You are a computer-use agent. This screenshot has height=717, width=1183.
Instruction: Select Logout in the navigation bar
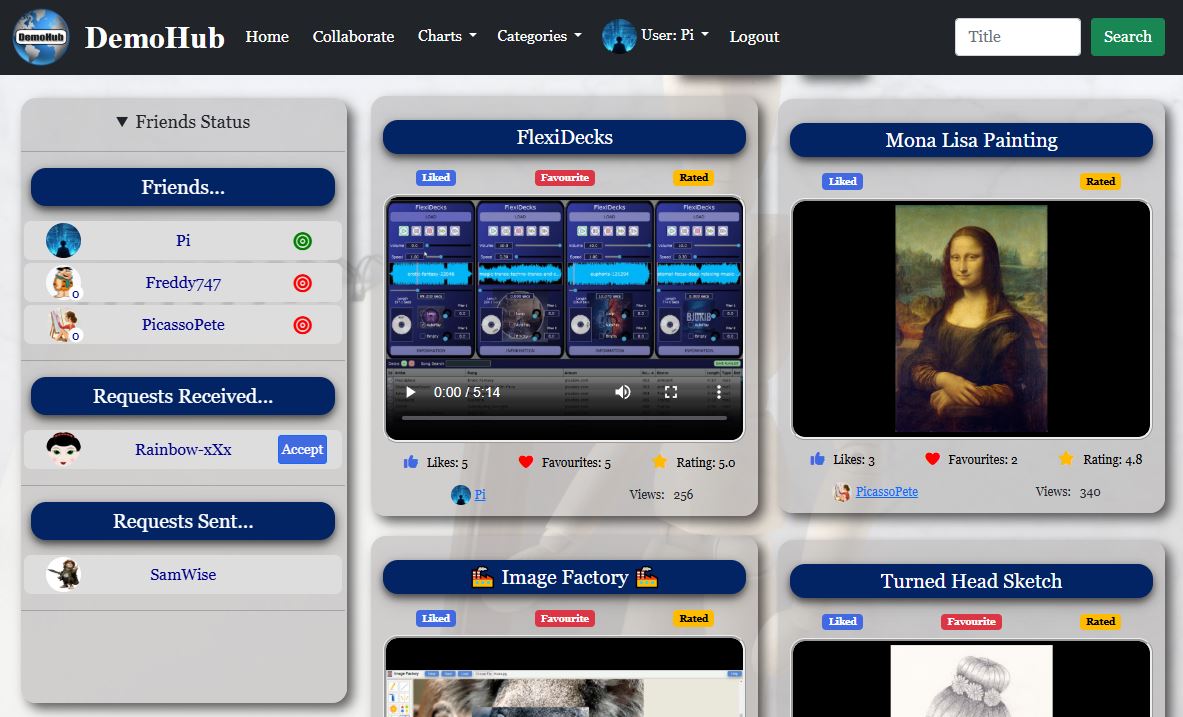tap(754, 36)
